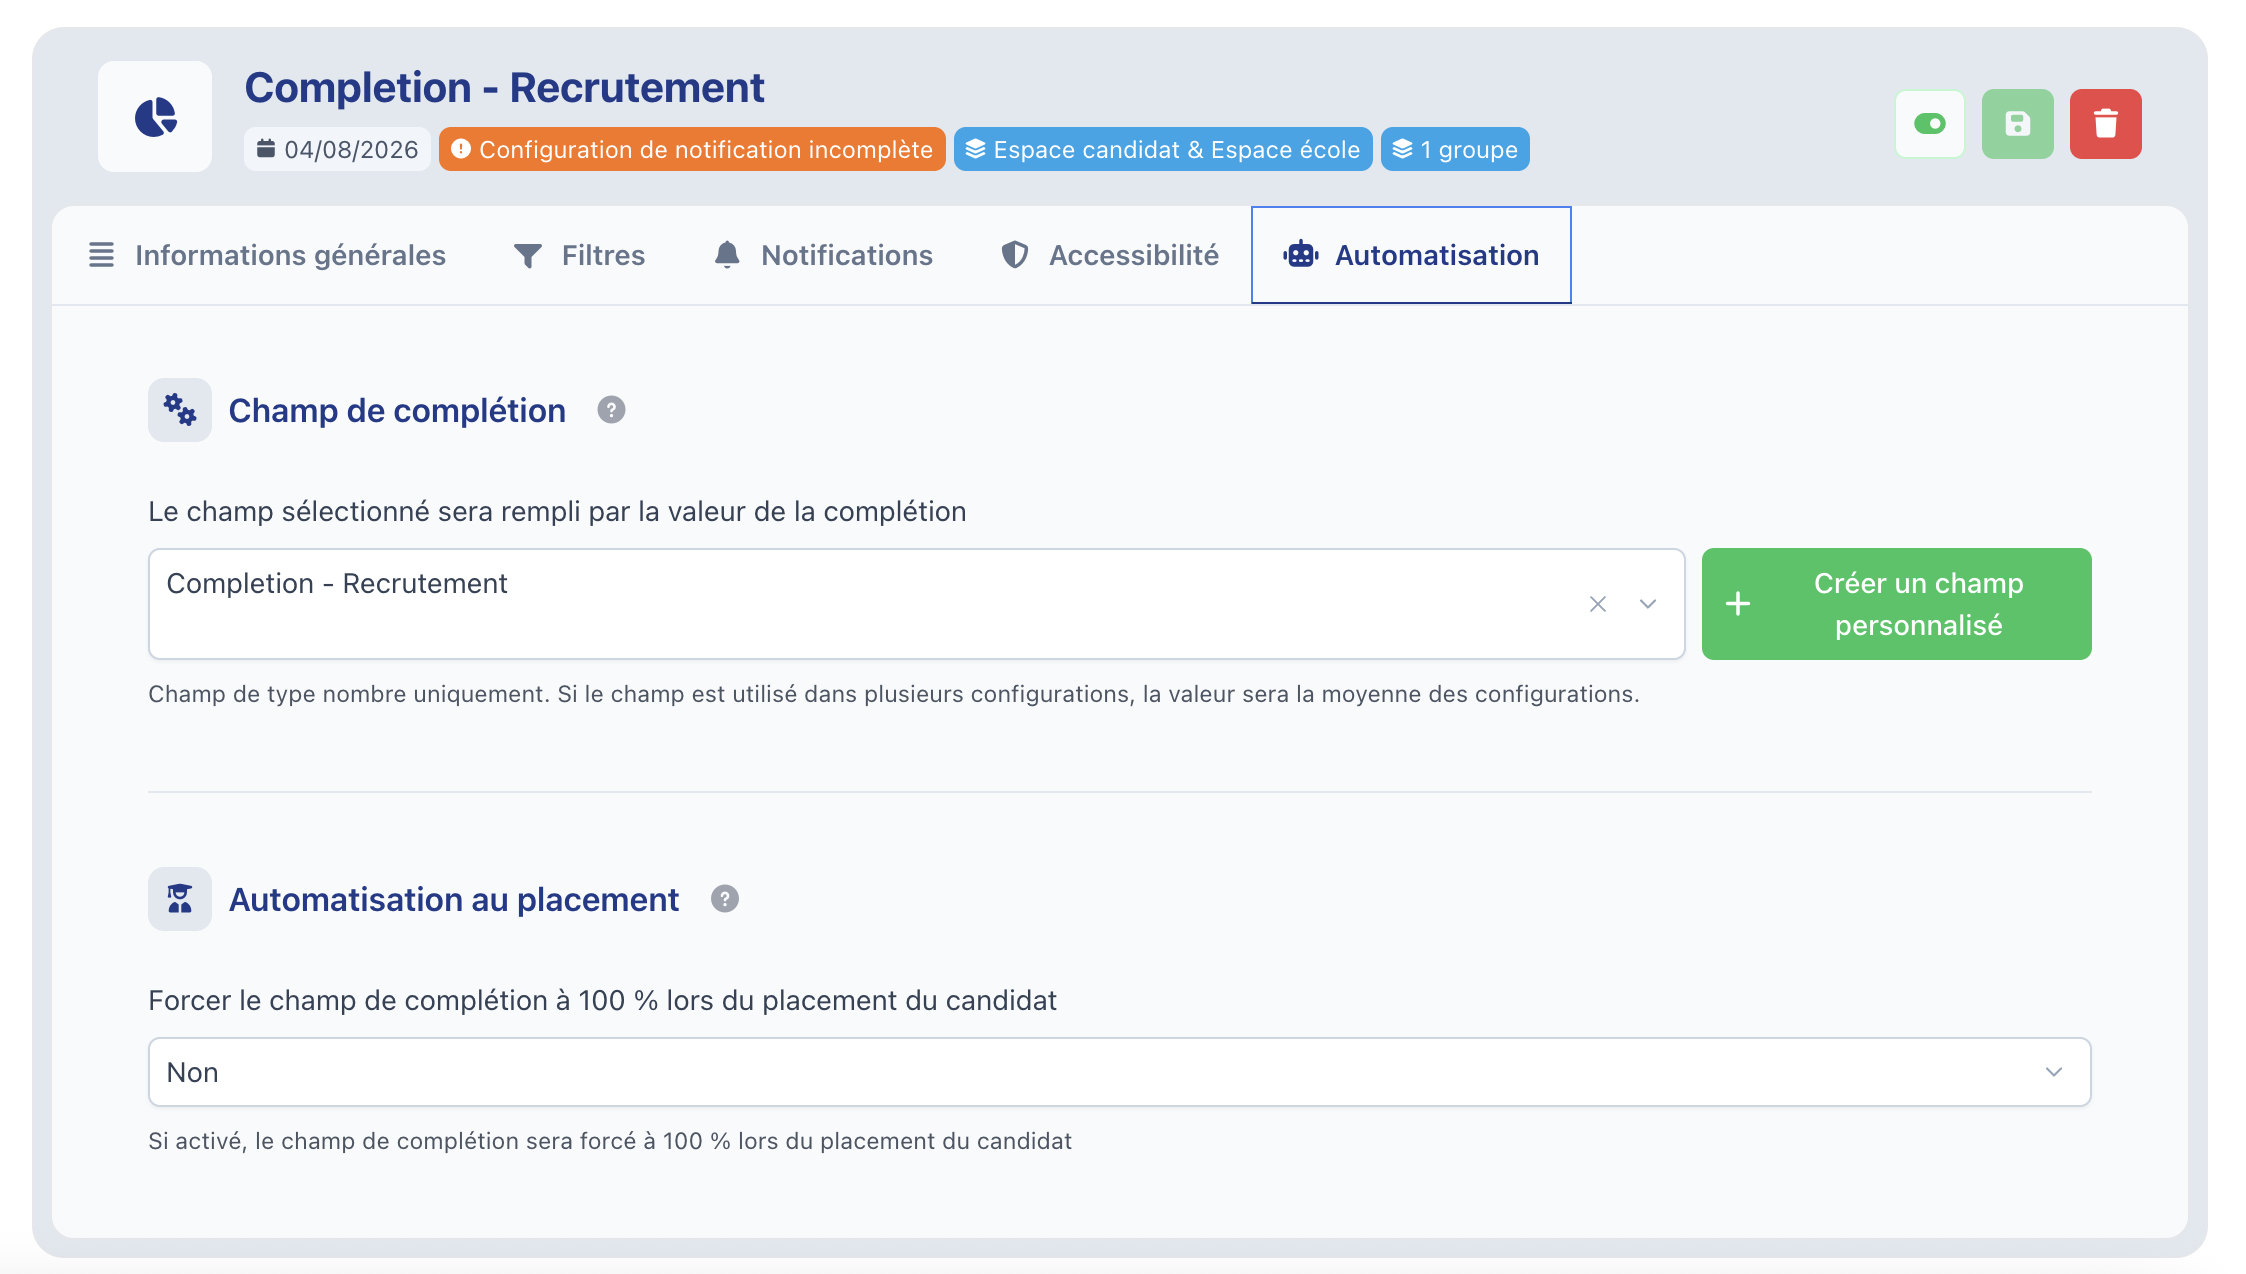Switch to Informations générales tab

pyautogui.click(x=267, y=255)
